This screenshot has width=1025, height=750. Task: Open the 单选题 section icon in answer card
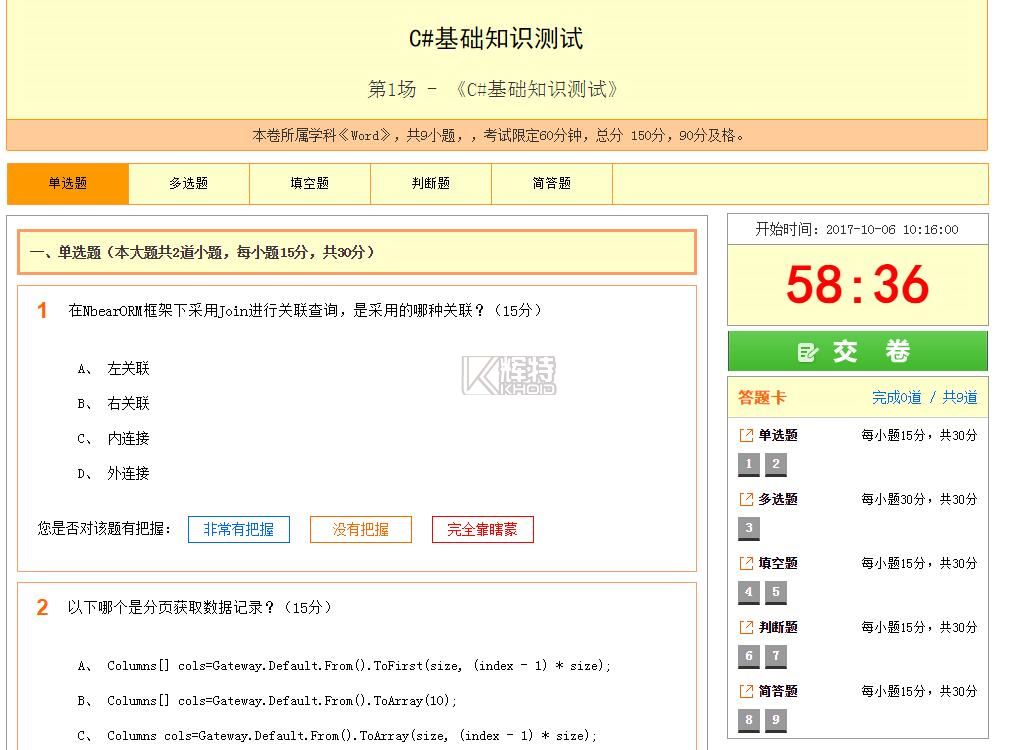click(x=745, y=435)
